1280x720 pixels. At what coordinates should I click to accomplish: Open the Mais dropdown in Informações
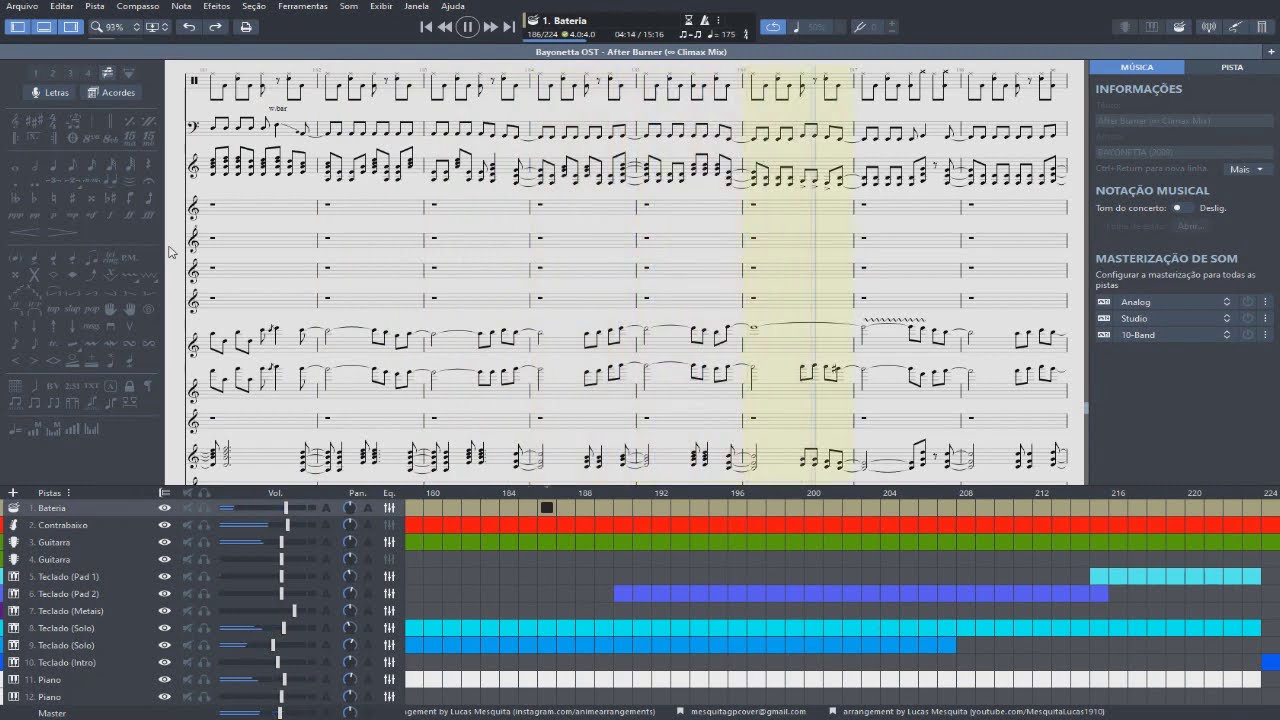1246,169
